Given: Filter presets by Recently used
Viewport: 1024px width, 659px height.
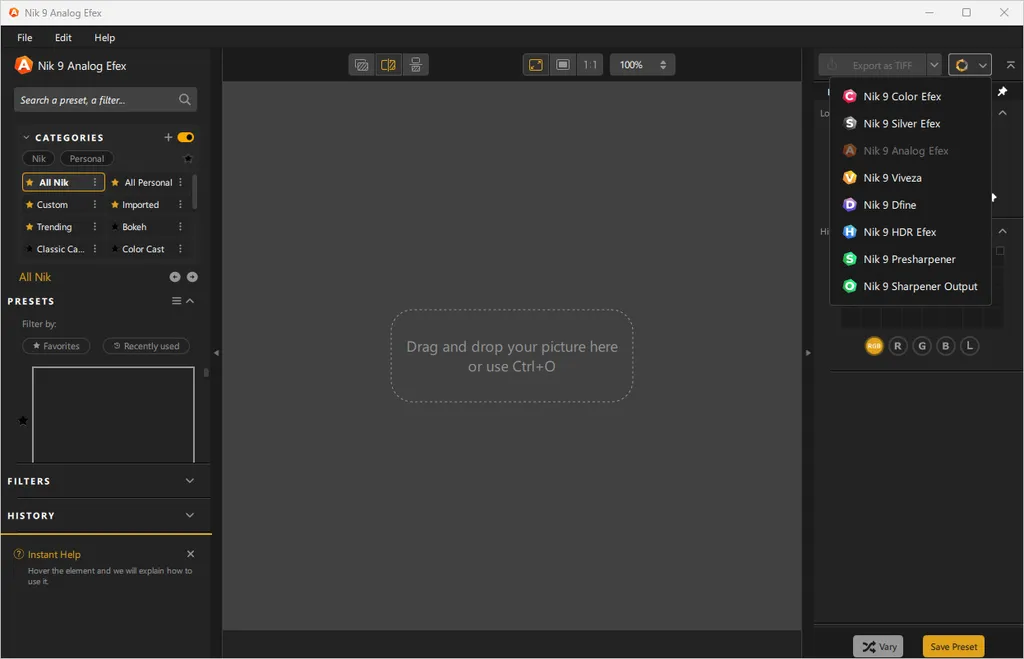Looking at the screenshot, I should pyautogui.click(x=146, y=346).
